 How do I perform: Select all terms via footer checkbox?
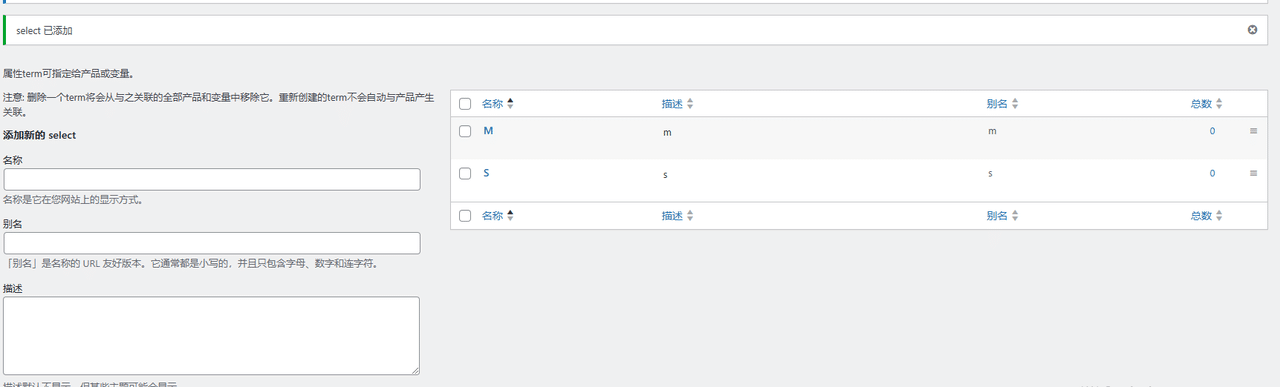point(465,215)
